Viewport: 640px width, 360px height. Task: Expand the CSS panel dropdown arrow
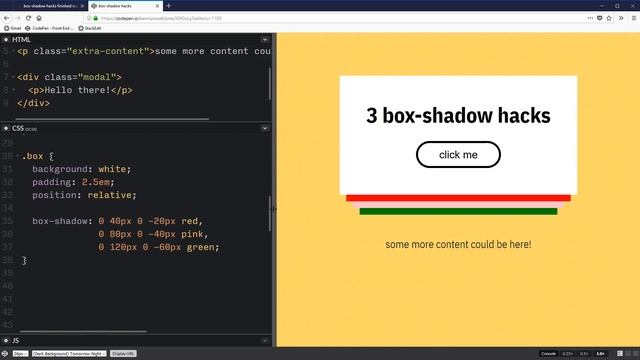pos(265,128)
